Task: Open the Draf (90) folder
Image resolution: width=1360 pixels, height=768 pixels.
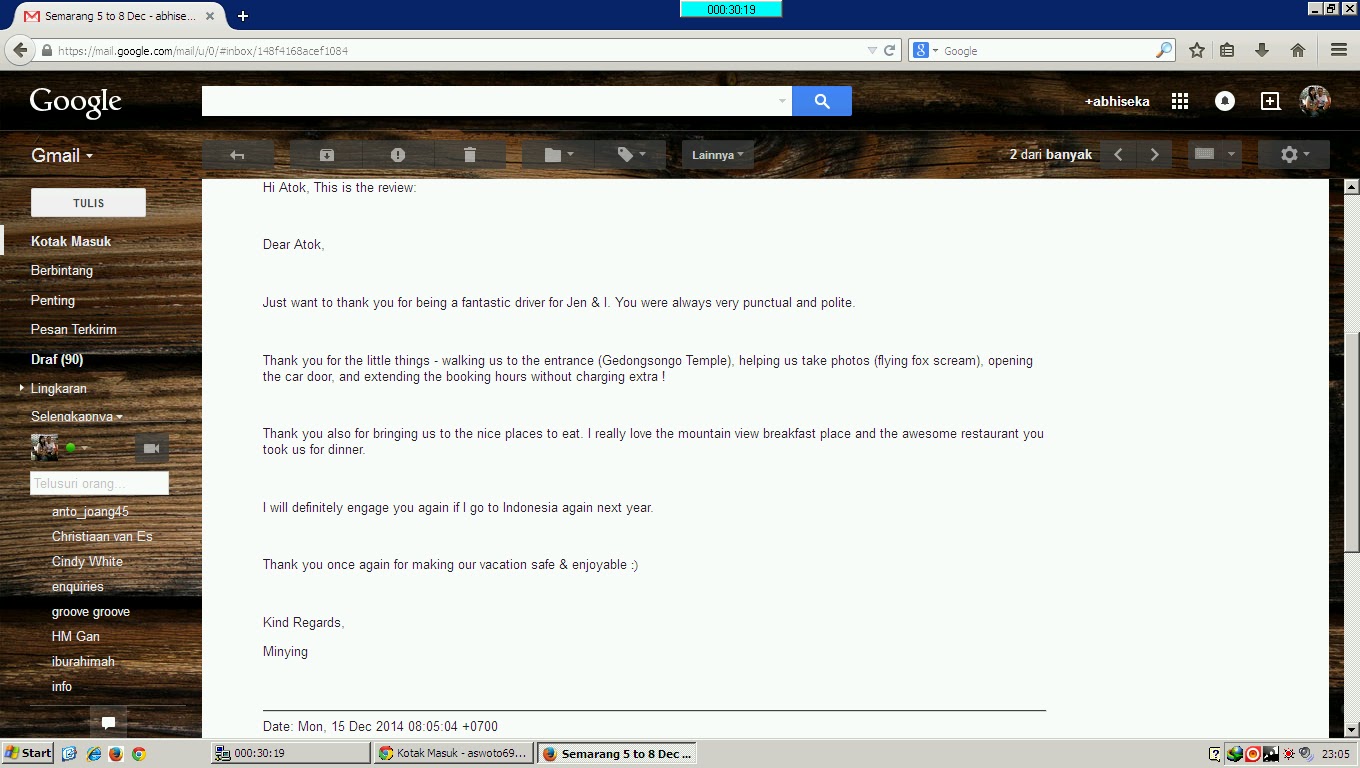Action: point(57,359)
